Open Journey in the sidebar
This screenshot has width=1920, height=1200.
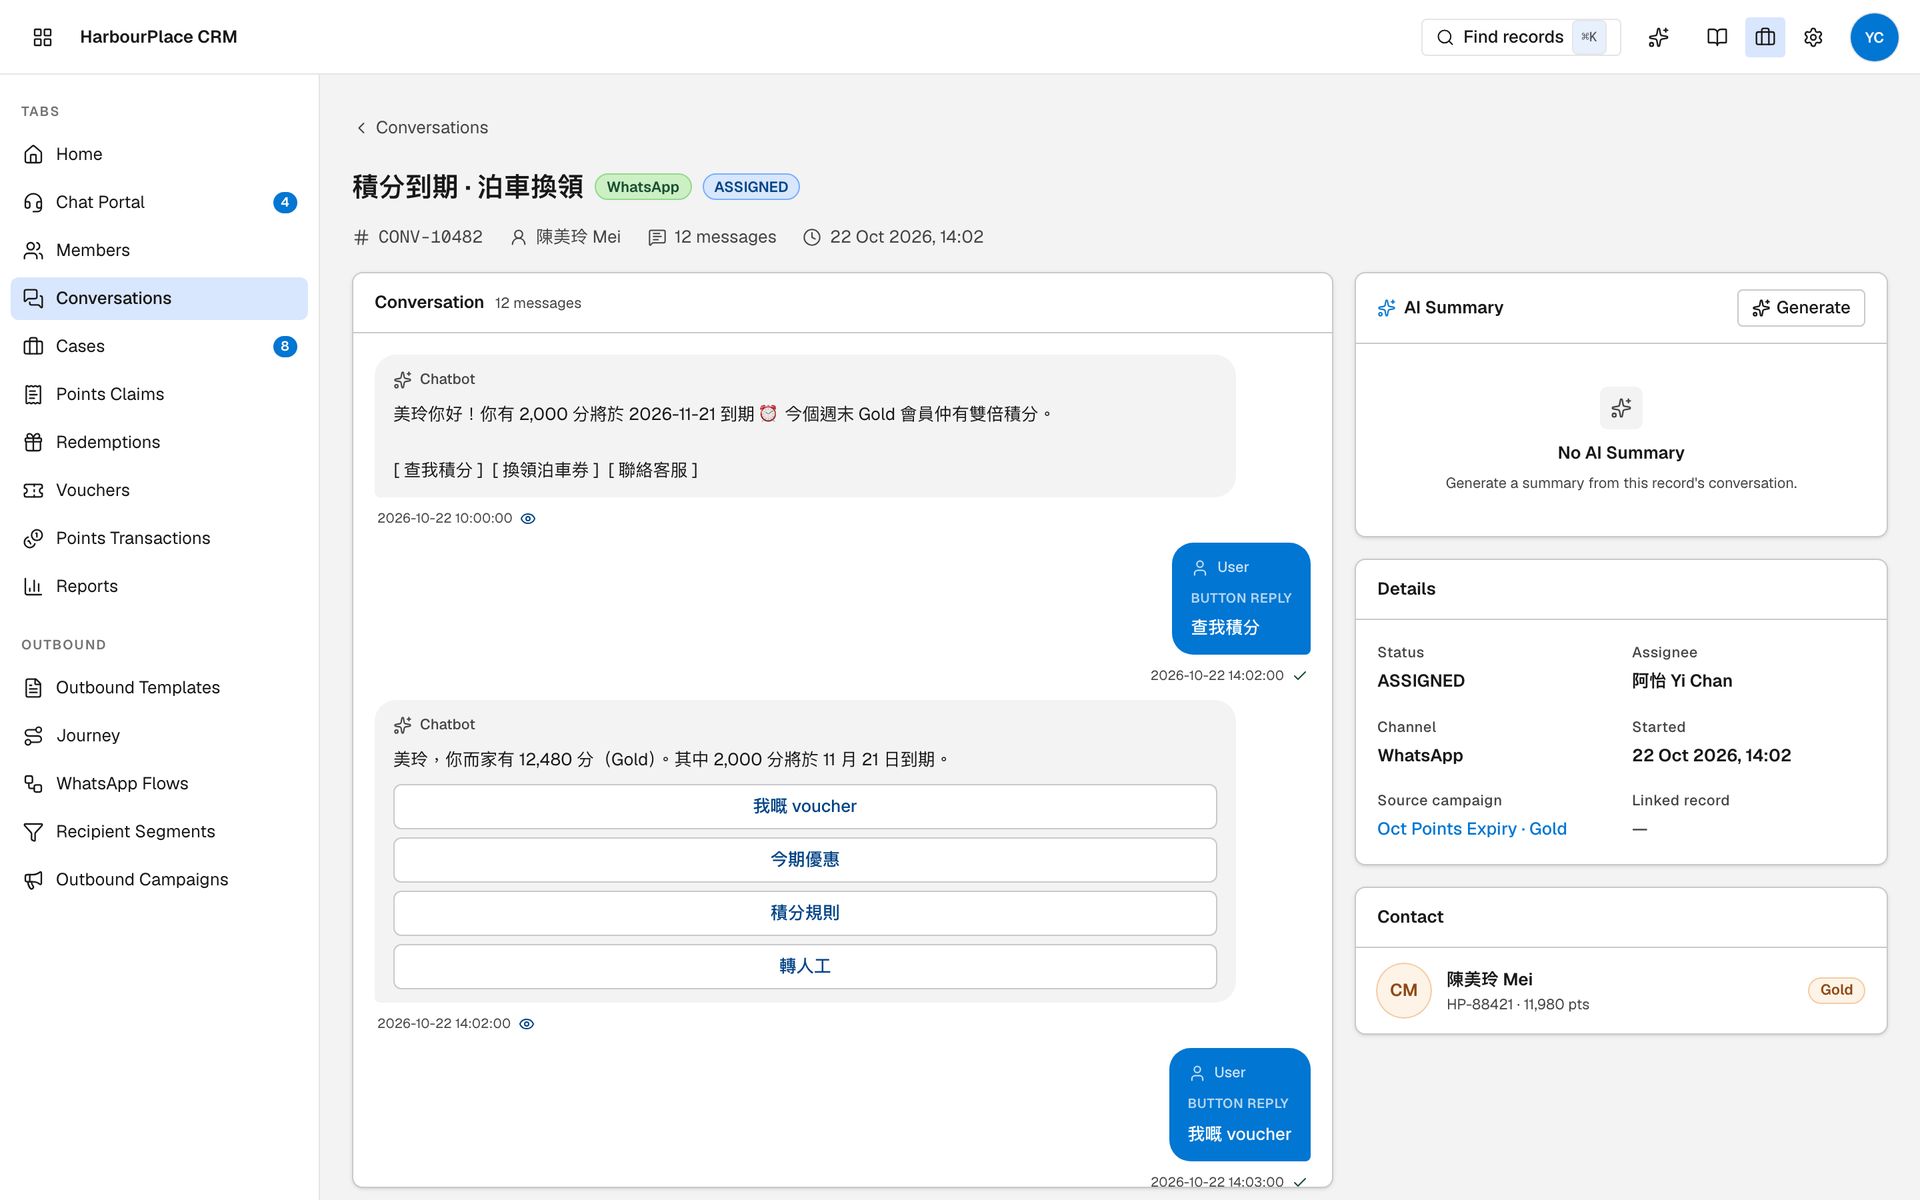click(x=159, y=735)
